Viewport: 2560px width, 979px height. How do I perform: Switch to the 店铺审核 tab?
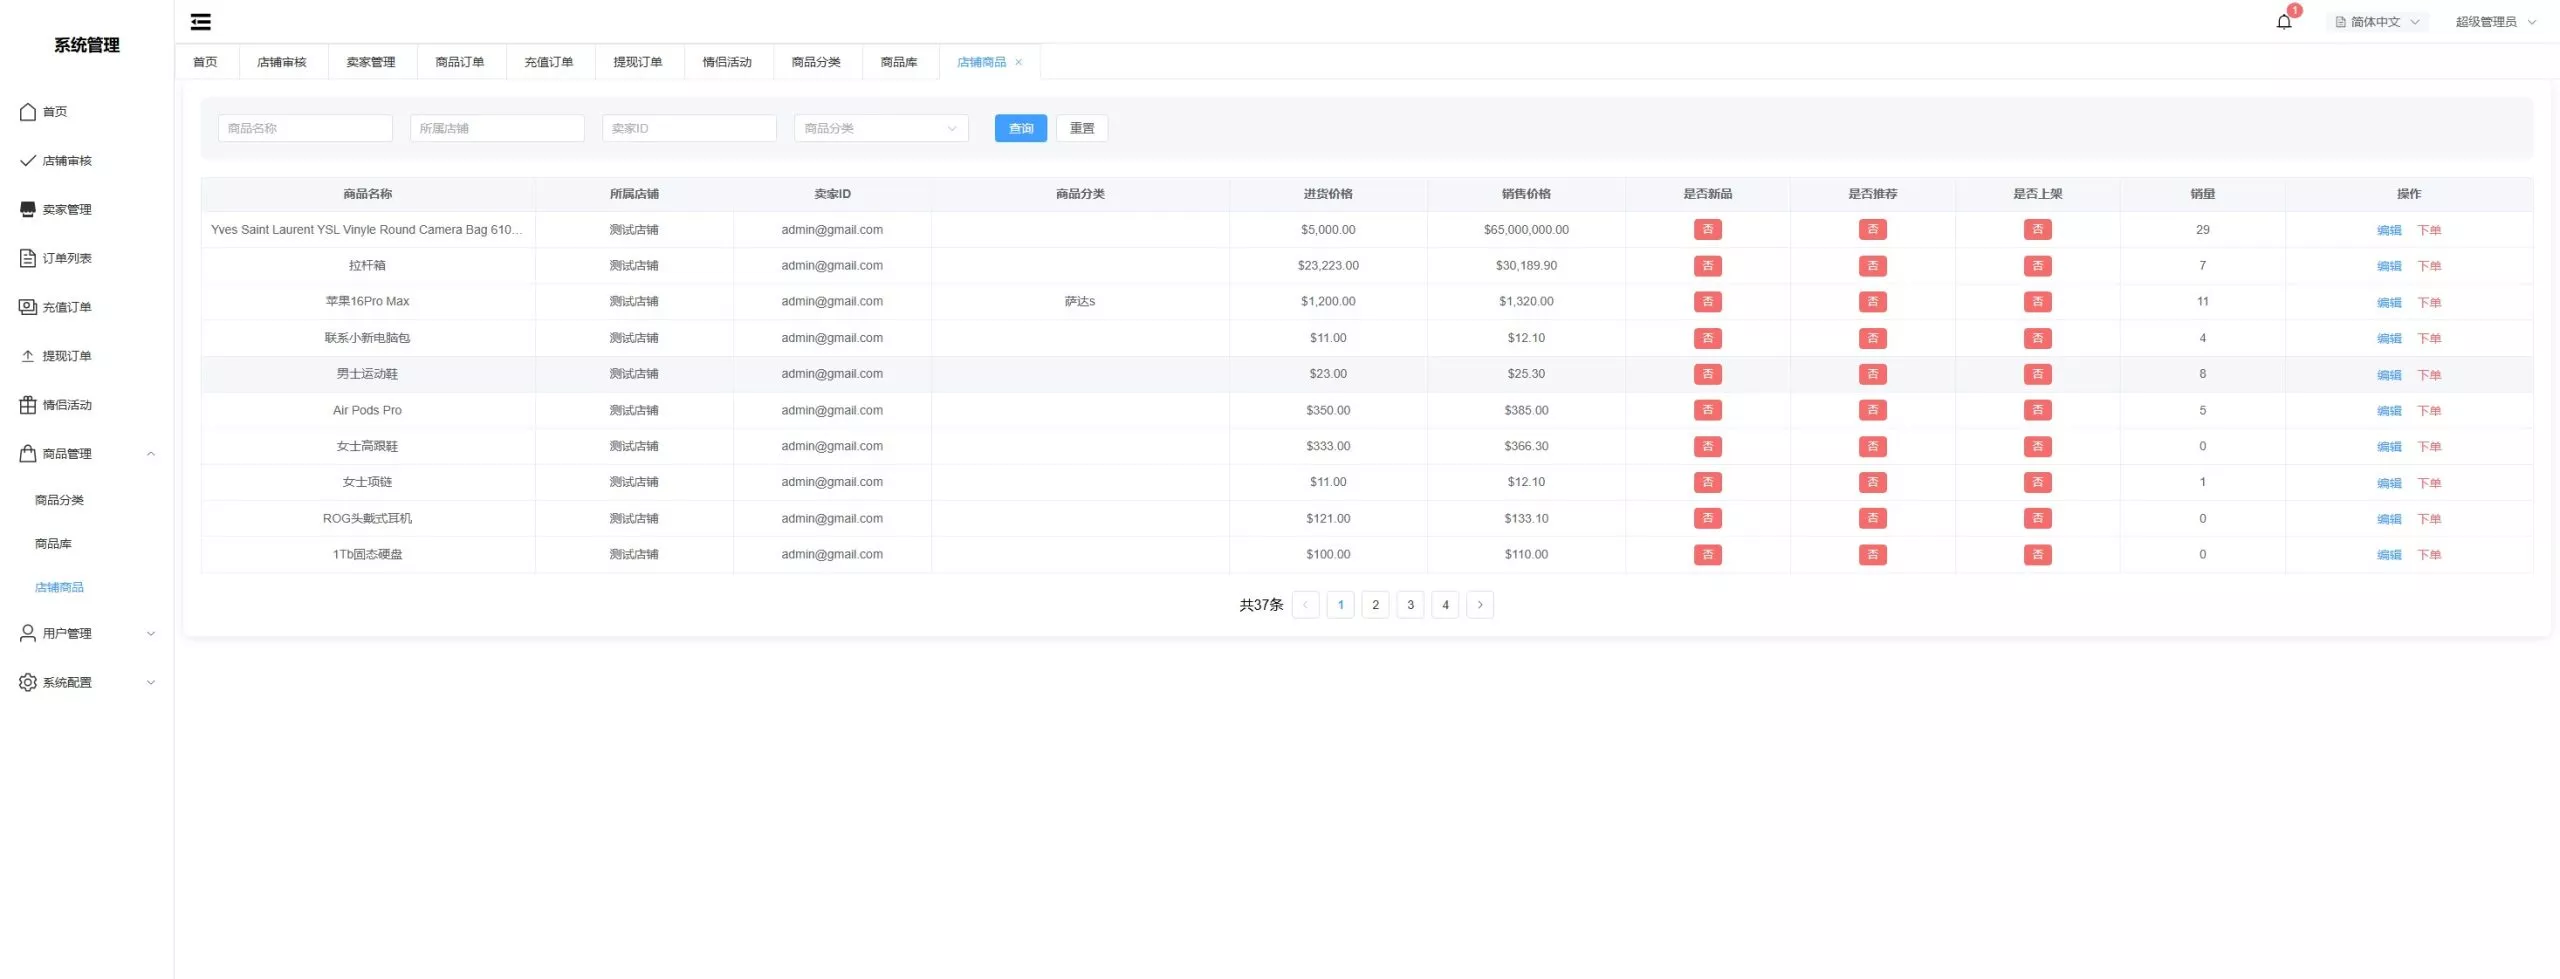click(282, 62)
